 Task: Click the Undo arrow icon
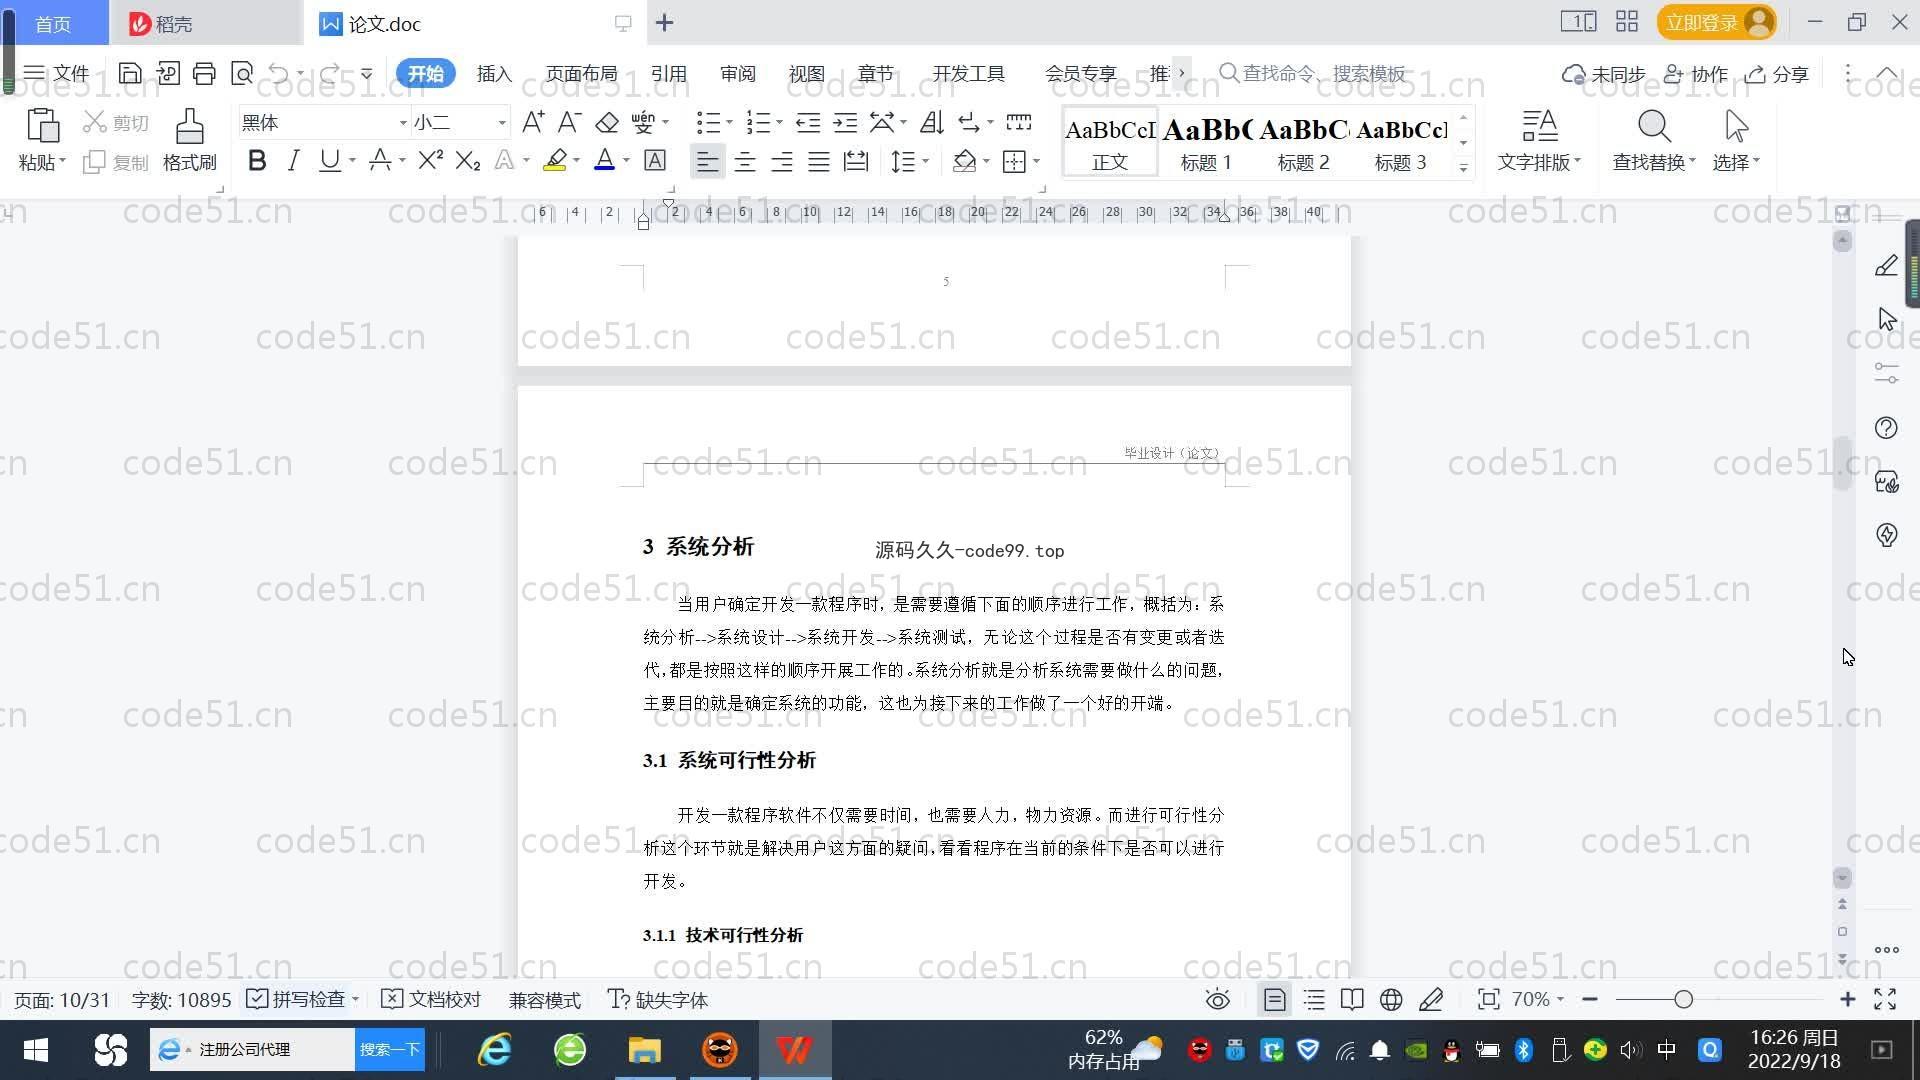(x=279, y=73)
